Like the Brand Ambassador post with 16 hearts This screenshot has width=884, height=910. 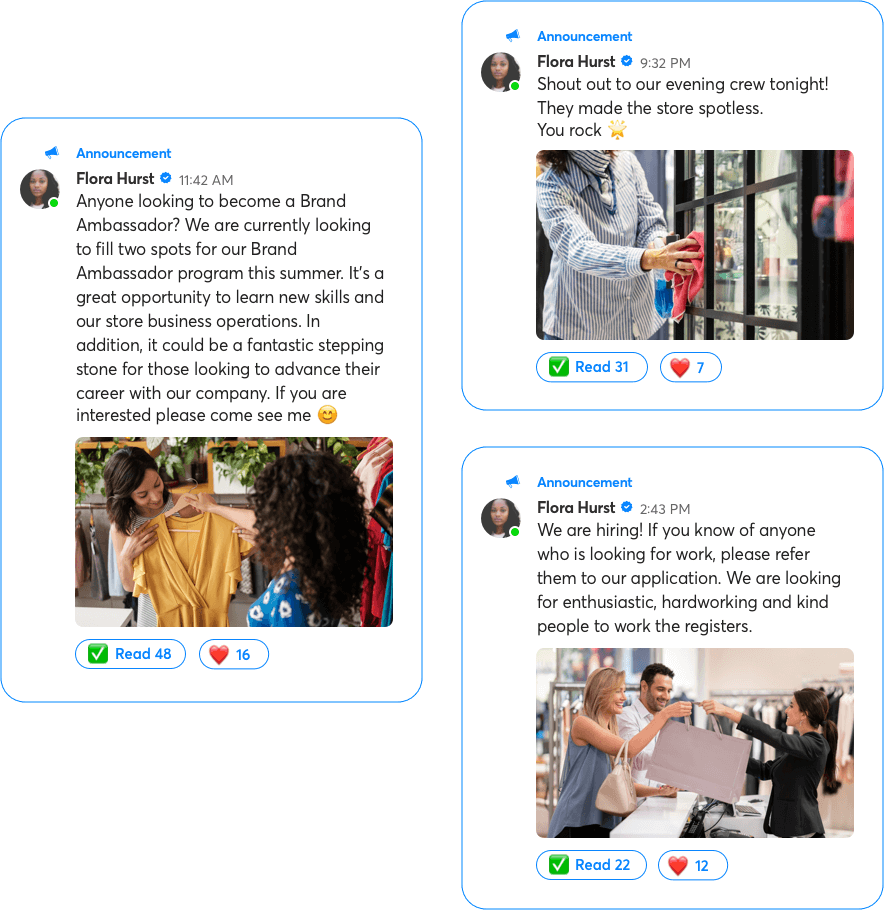click(x=233, y=654)
